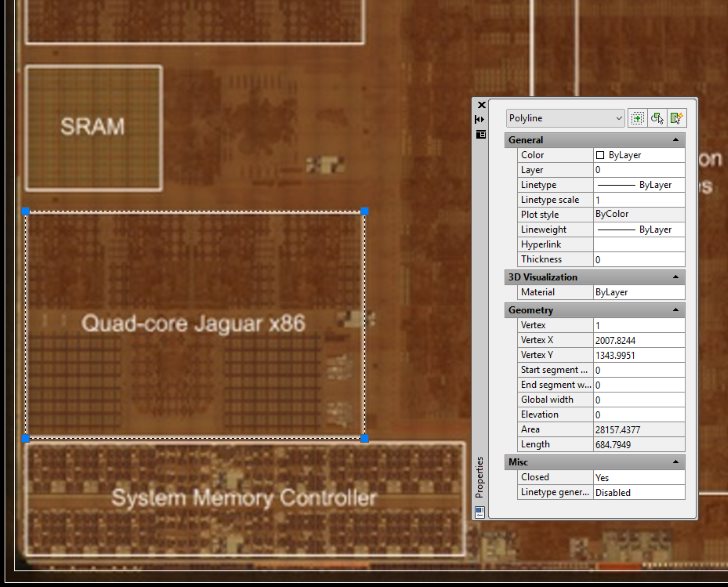Viewport: 728px width, 587px height.
Task: Select the Area value 28157.4377
Action: pyautogui.click(x=639, y=430)
